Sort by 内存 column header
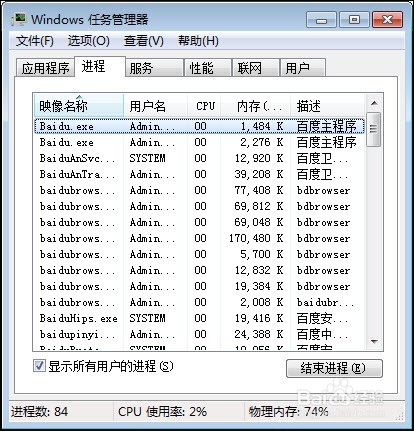Image resolution: width=414 pixels, height=431 pixels. click(256, 106)
